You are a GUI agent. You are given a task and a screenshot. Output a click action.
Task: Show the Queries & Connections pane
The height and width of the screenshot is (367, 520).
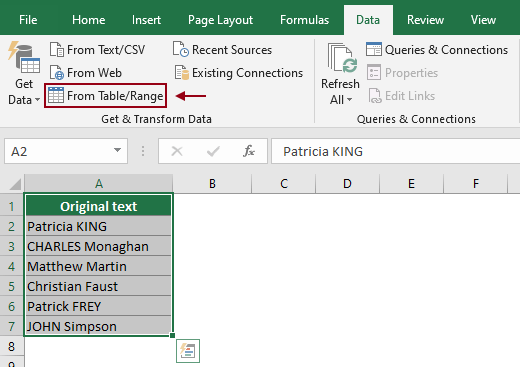[x=437, y=50]
